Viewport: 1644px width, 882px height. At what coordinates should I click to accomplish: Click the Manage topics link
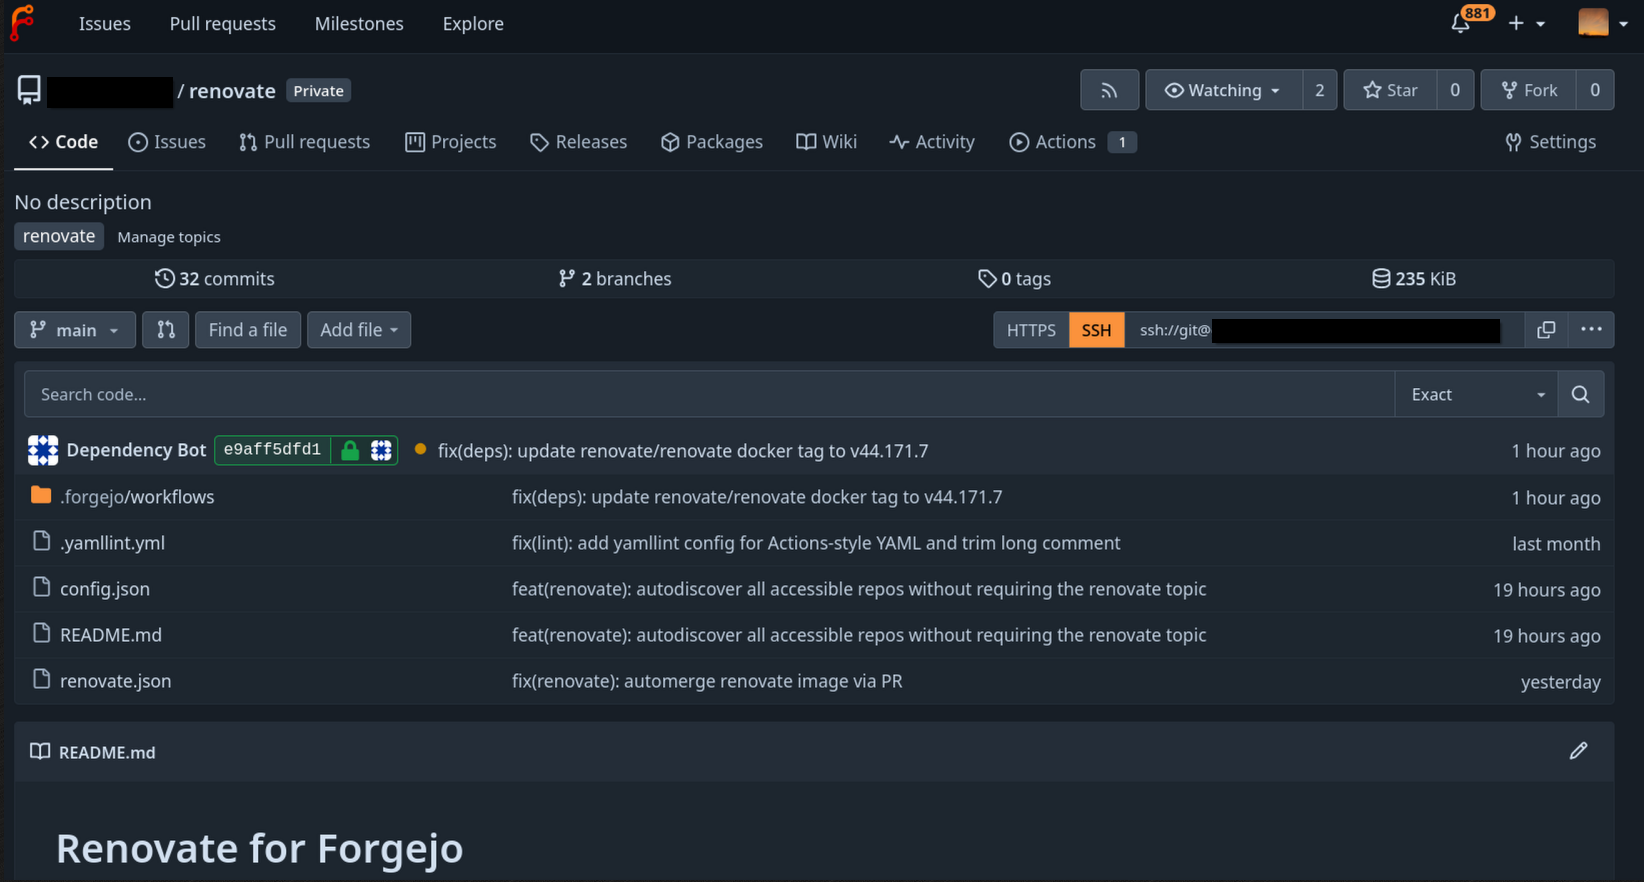coord(169,237)
